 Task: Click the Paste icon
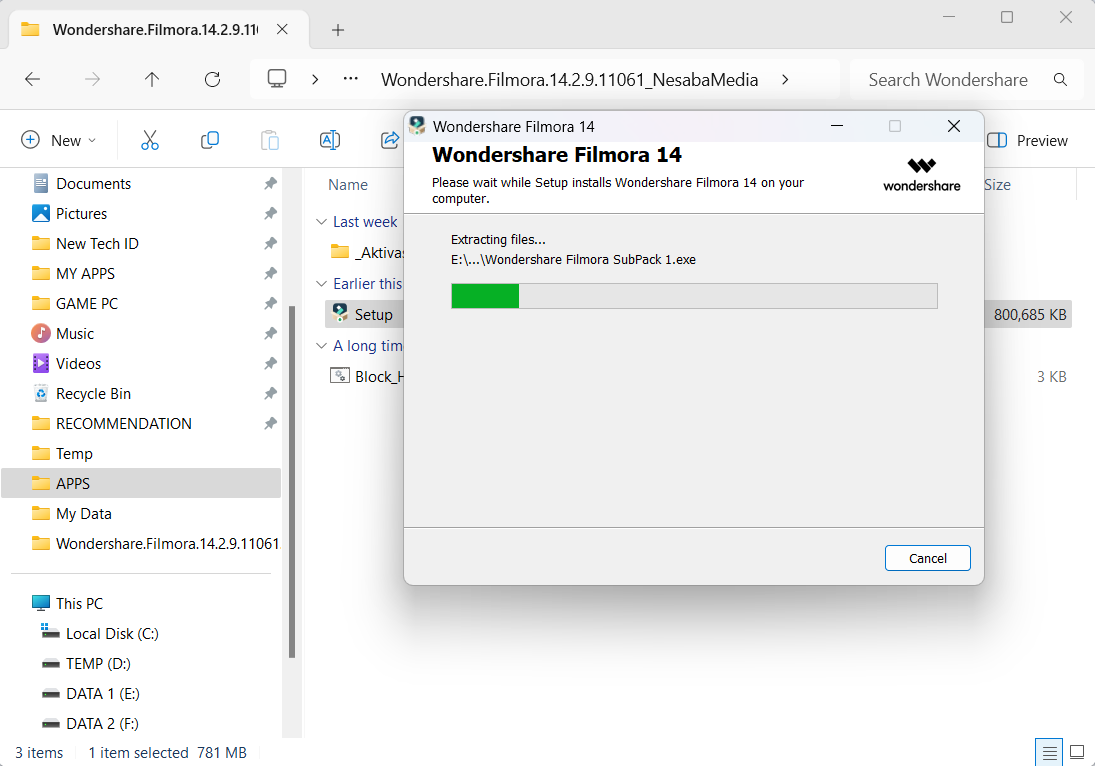click(x=269, y=140)
